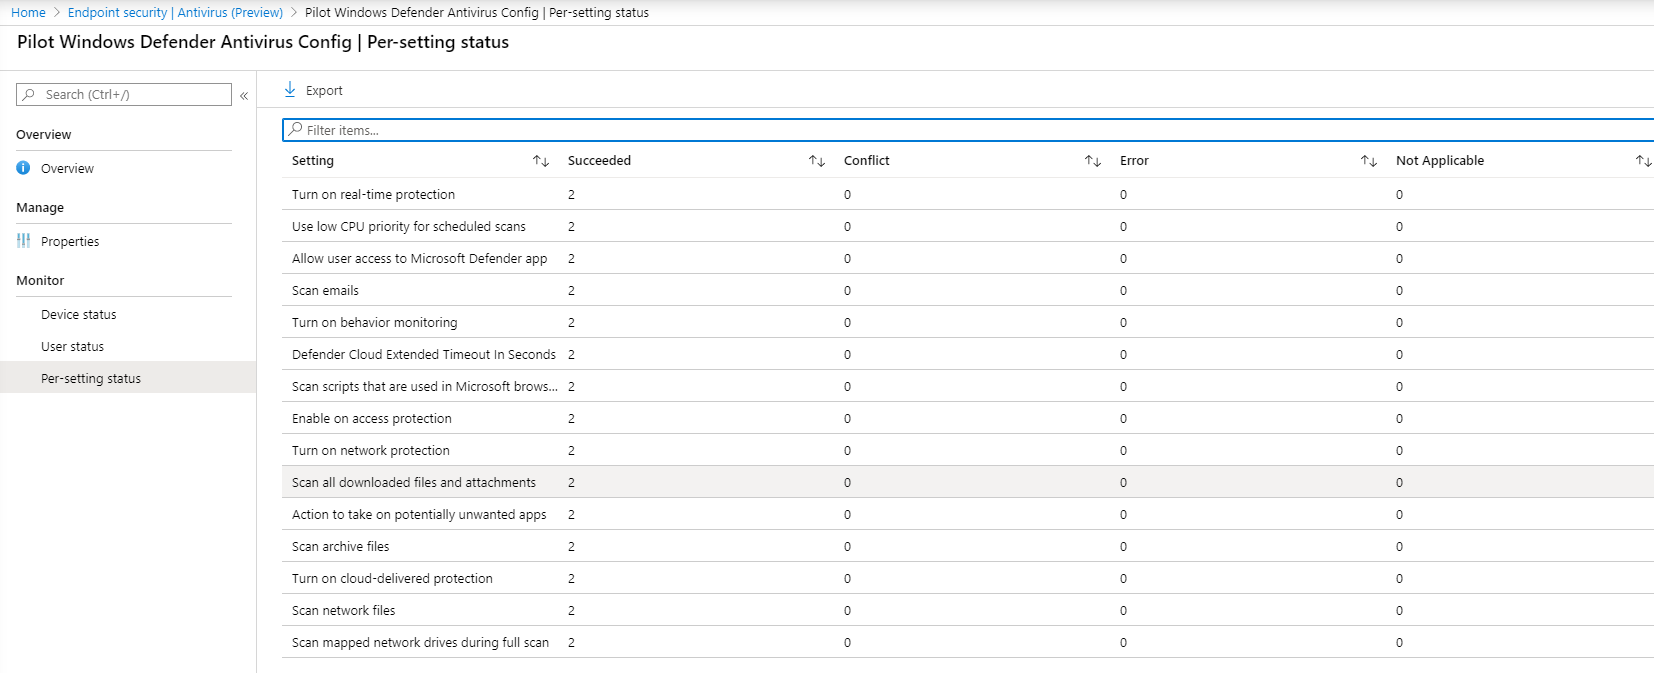Sort by Setting column arrows
The width and height of the screenshot is (1654, 673).
tap(541, 161)
